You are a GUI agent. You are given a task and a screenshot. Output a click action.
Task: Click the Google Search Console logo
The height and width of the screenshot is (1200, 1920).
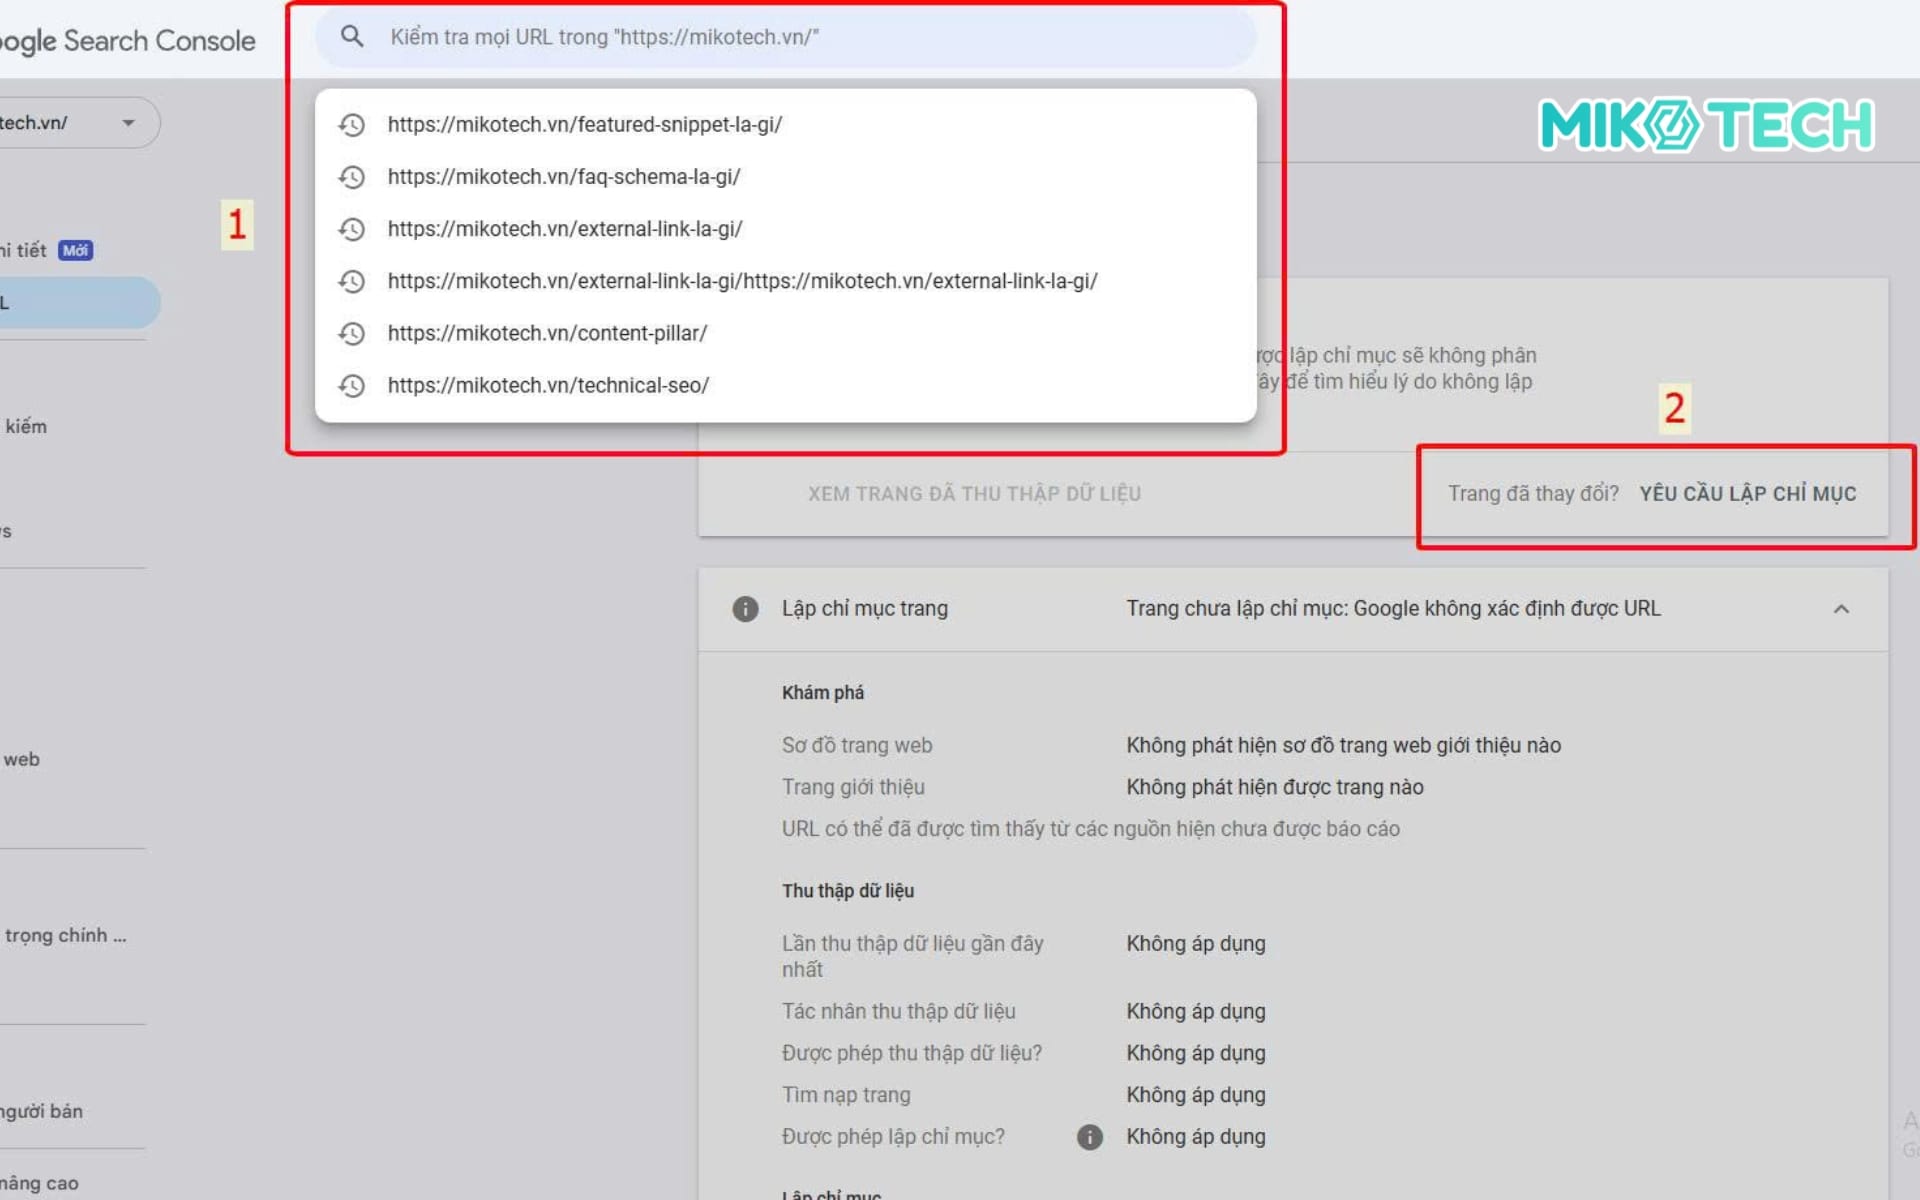coord(128,40)
